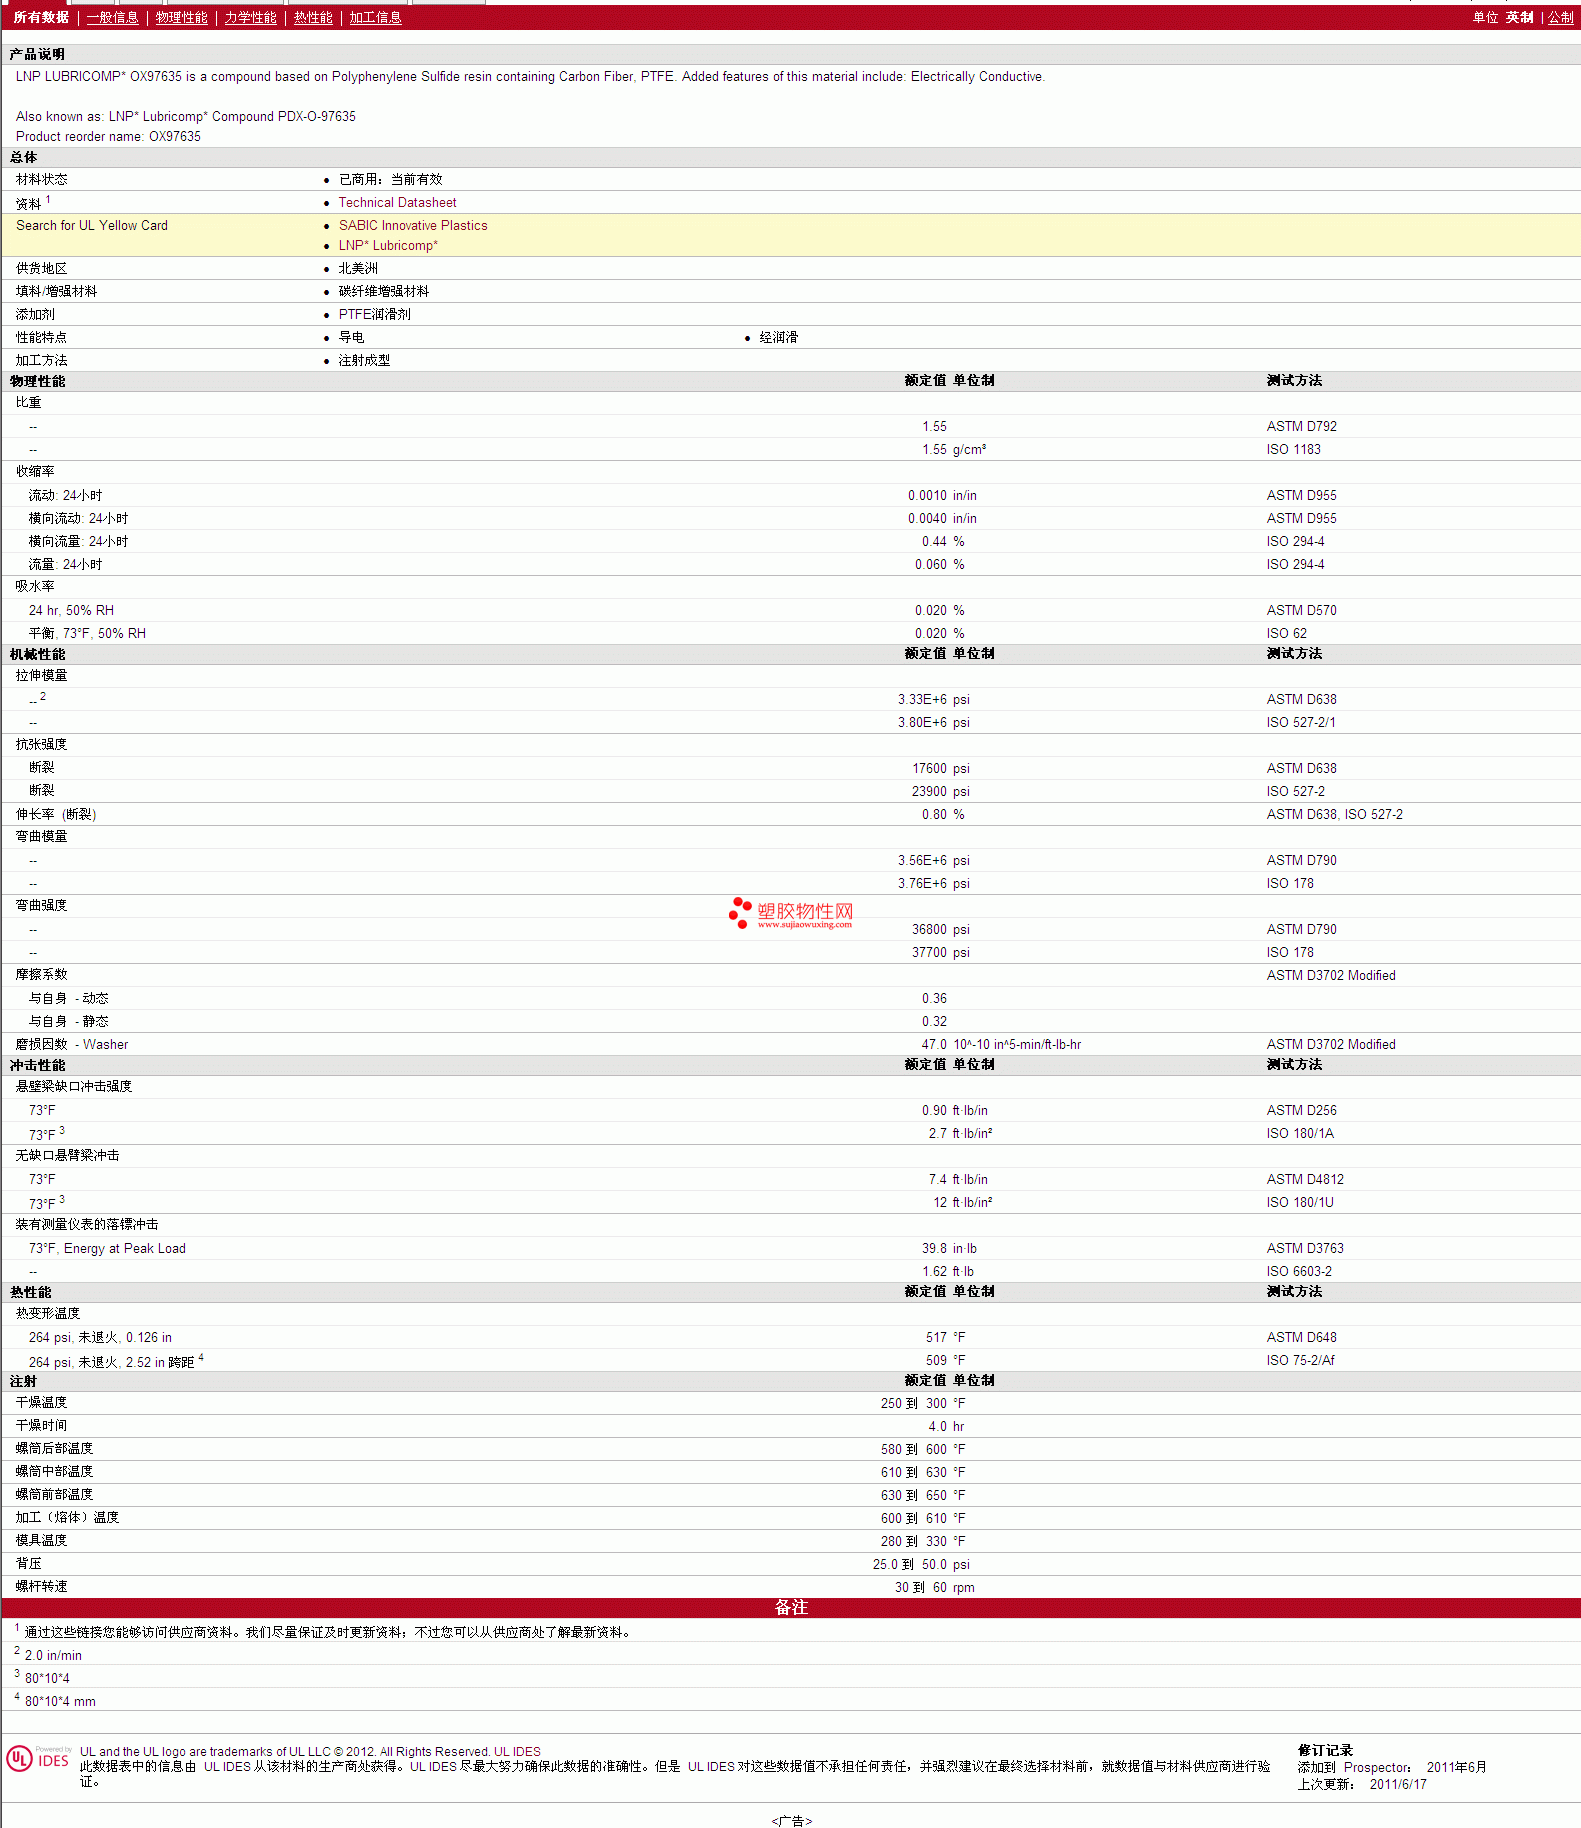Select the ISO 1183 test method cell
This screenshot has width=1581, height=1828.
point(1293,449)
